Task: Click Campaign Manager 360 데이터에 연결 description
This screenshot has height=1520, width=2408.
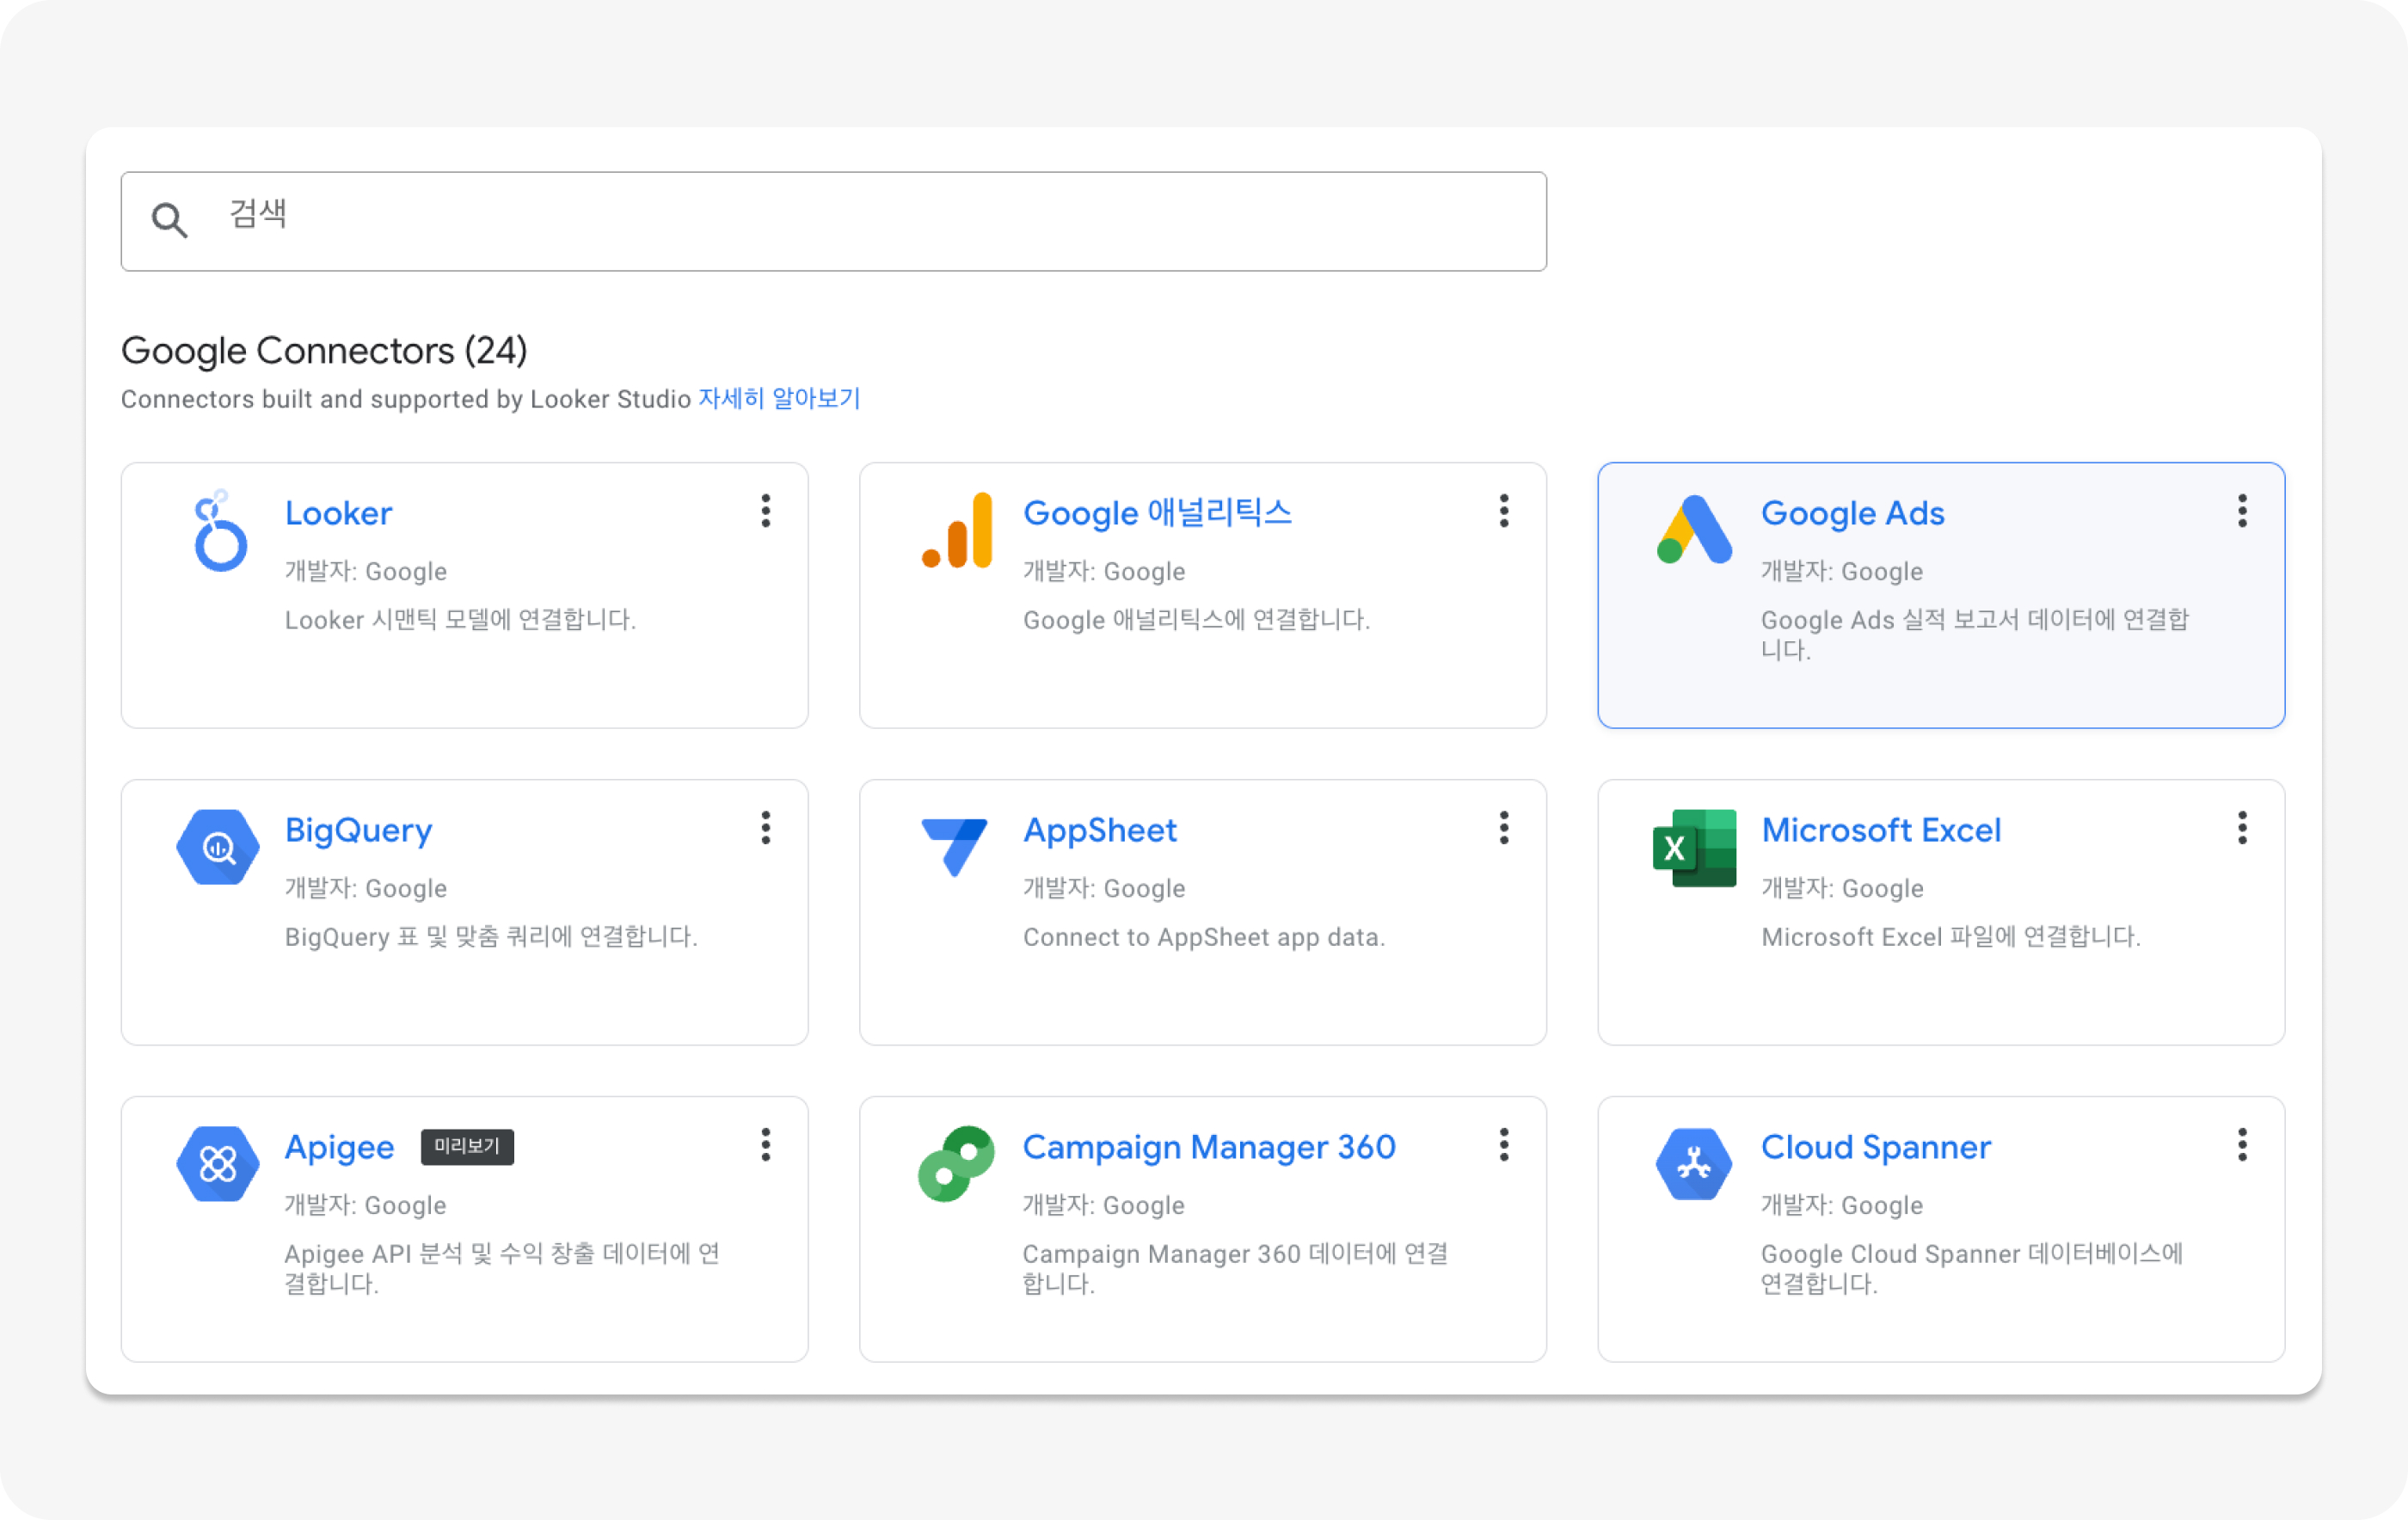Action: tap(1235, 1268)
